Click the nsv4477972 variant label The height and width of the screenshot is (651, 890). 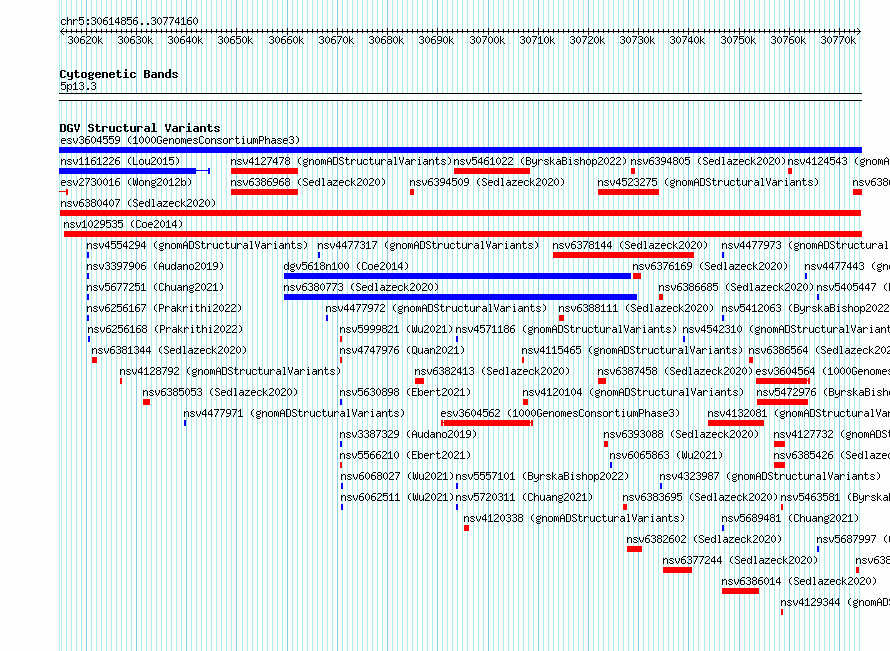coord(436,308)
